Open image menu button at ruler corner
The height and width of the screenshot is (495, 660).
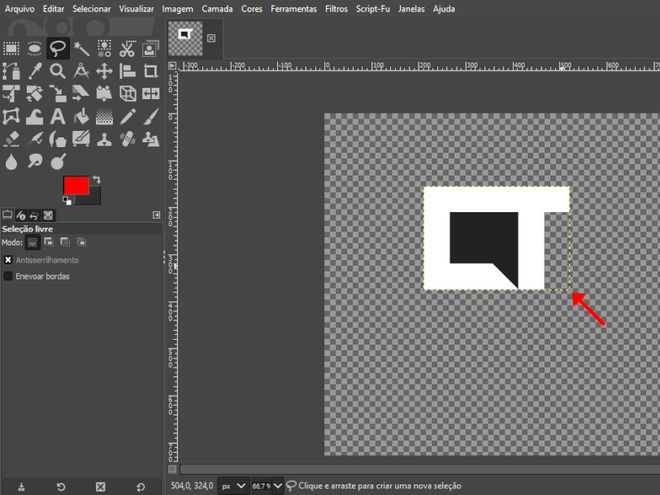[172, 66]
